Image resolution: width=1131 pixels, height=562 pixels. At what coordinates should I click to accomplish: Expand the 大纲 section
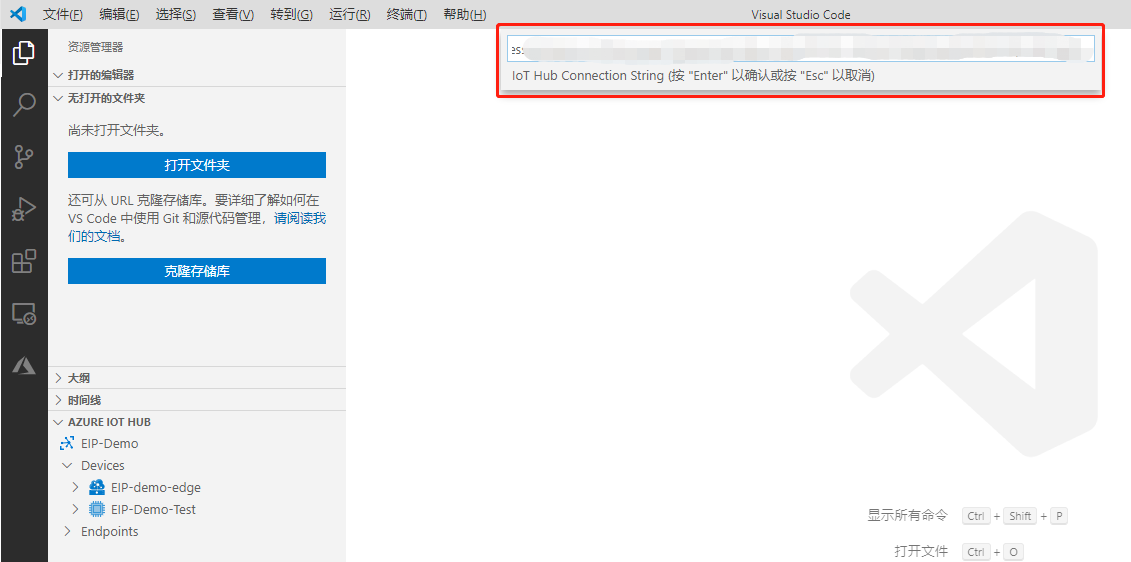tap(197, 377)
